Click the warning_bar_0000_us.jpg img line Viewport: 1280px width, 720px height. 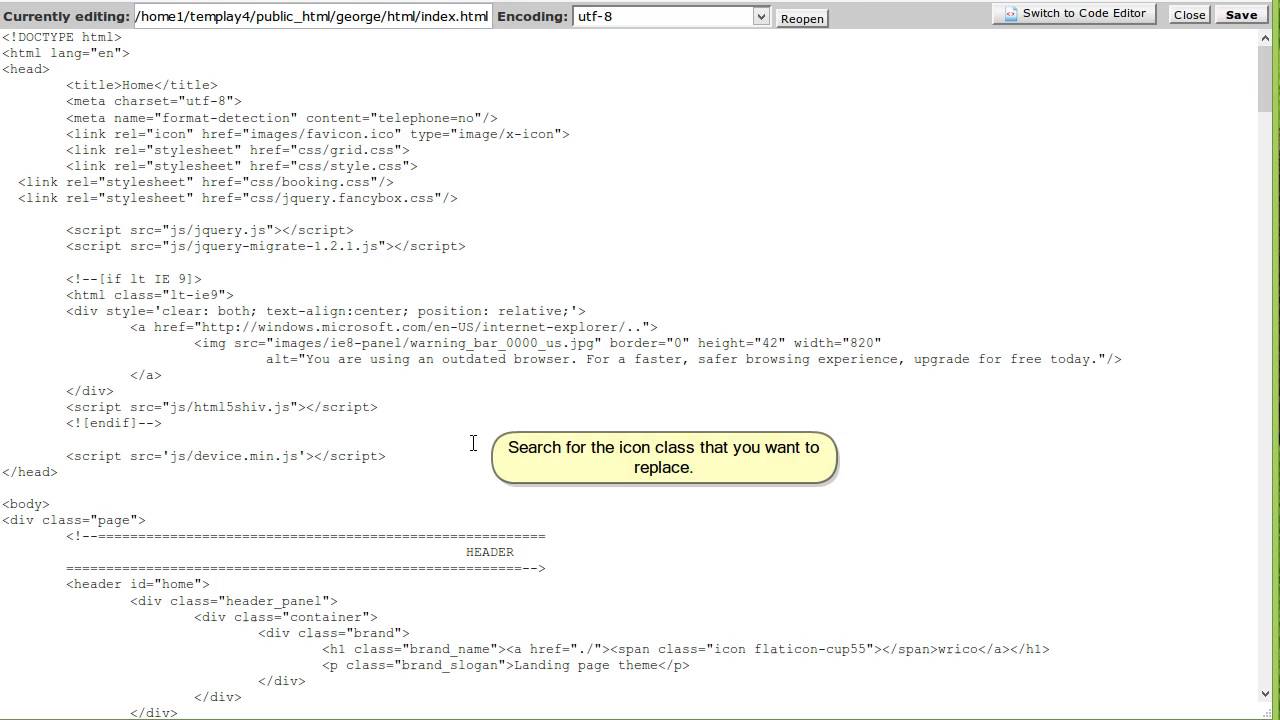(538, 343)
